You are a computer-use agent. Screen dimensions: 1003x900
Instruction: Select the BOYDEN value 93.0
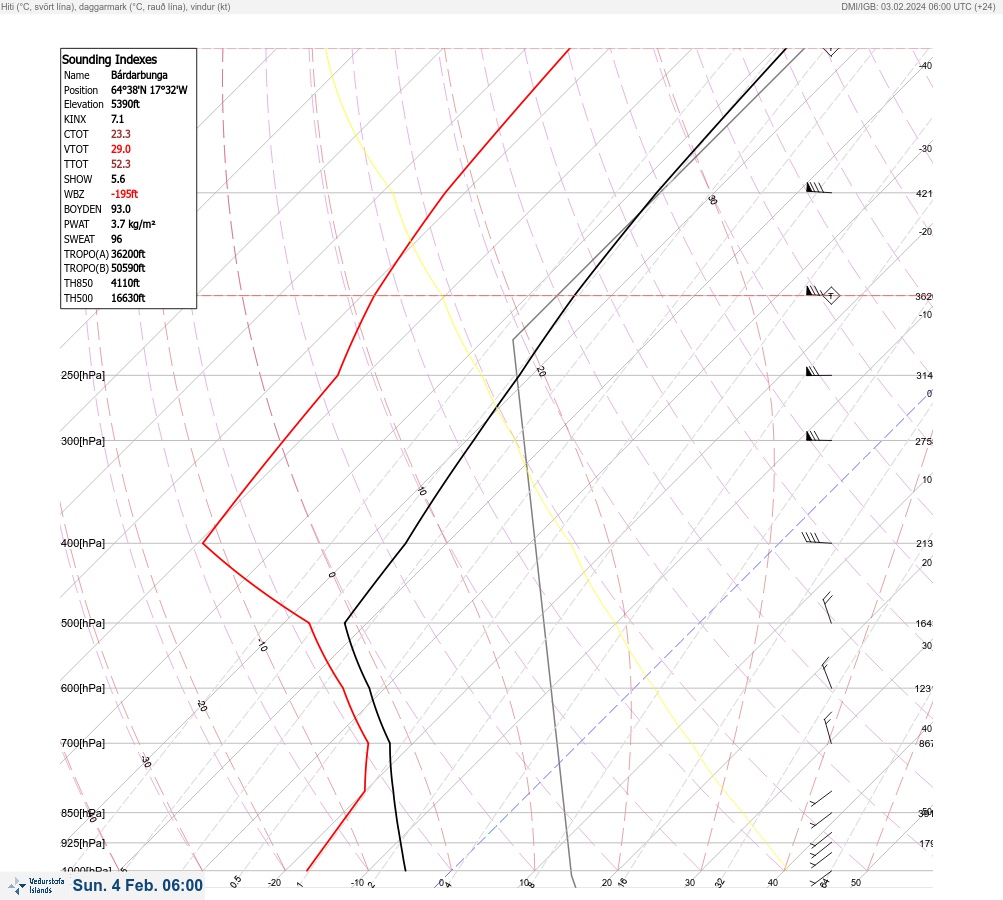coord(121,209)
